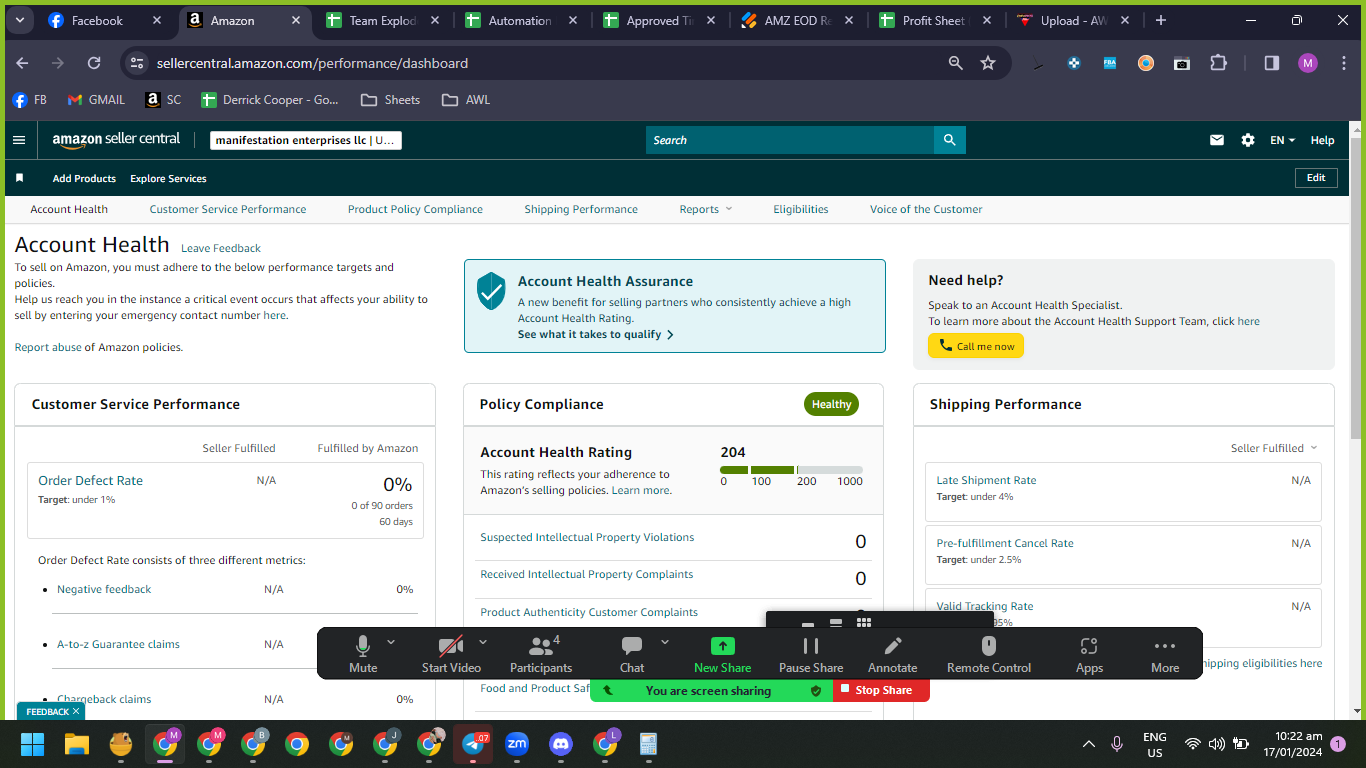
Task: Click the Edit button
Action: coord(1316,178)
